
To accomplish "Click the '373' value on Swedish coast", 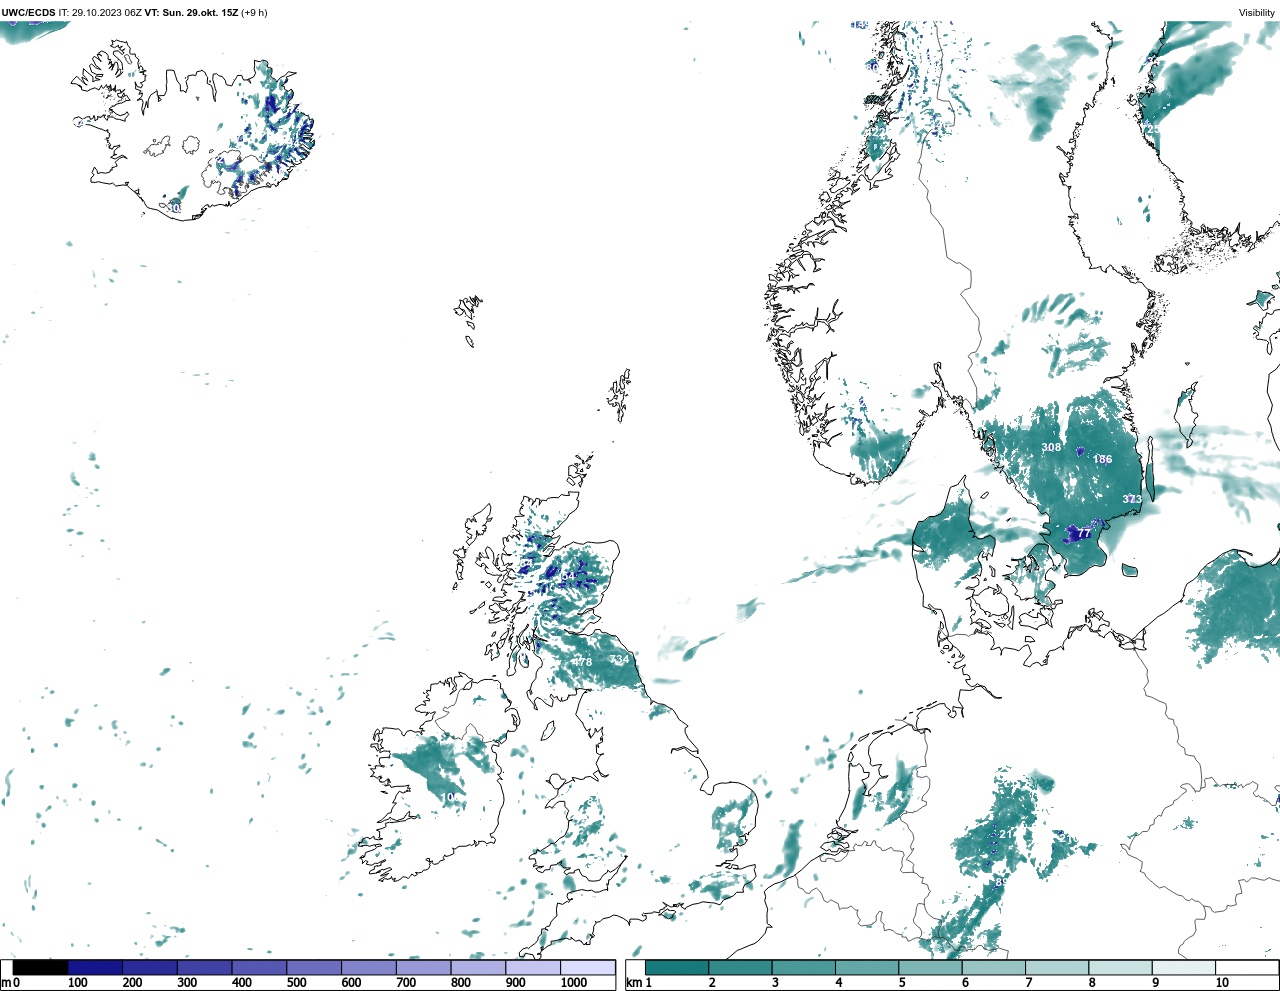I will 1132,499.
